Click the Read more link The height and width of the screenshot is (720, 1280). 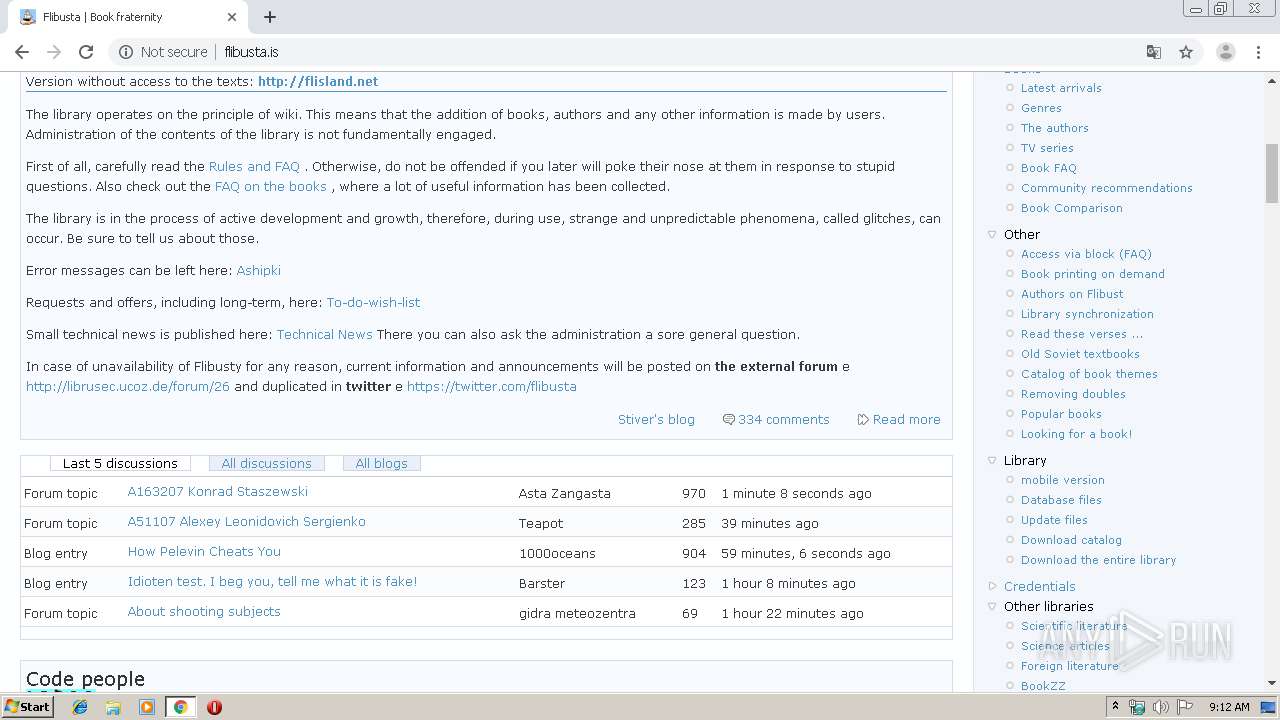(906, 419)
